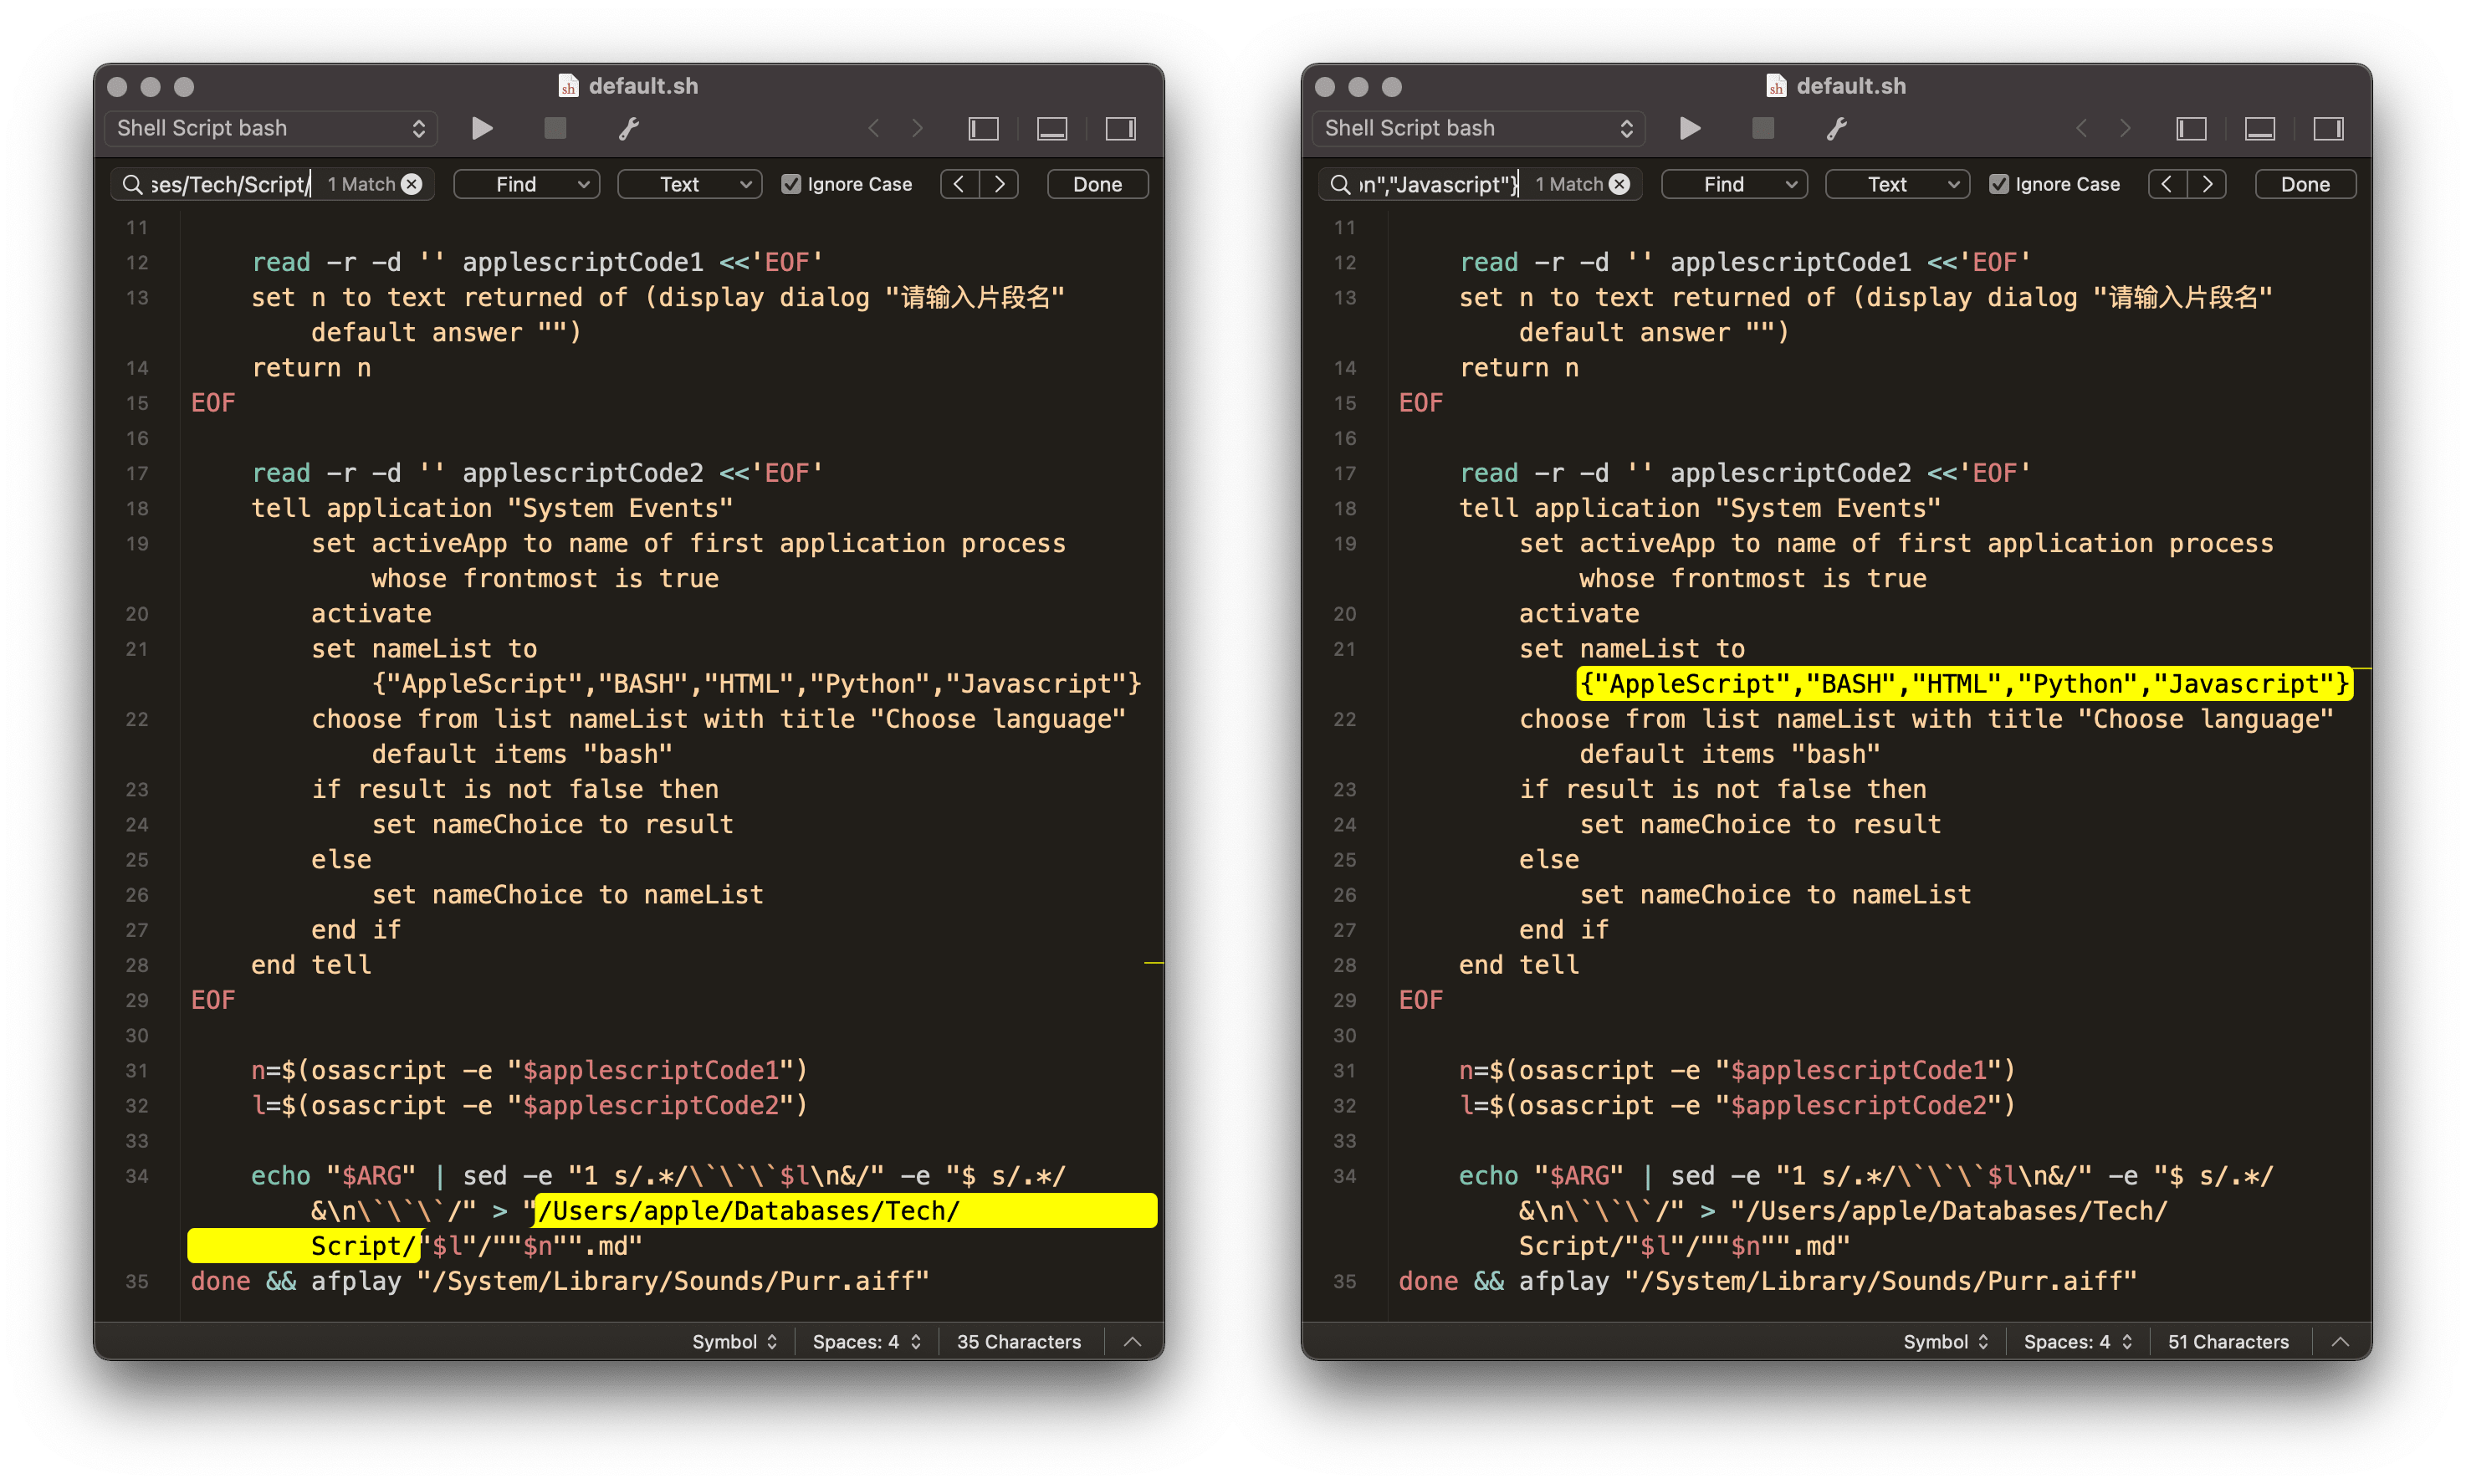Toggle bottom panel in right window
Screen dimensions: 2466x1484
(2260, 128)
